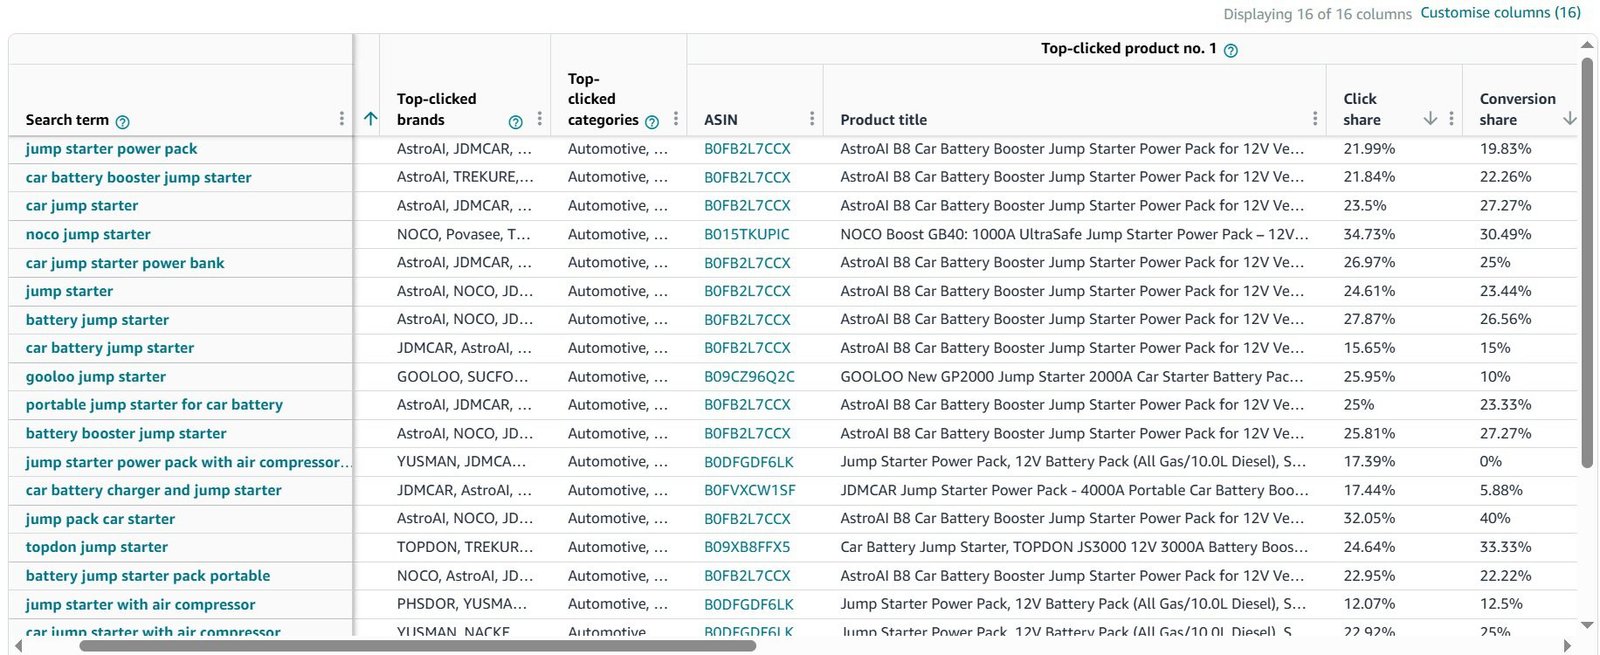
Task: Select the 30.49% conversion share value
Action: tap(1505, 235)
